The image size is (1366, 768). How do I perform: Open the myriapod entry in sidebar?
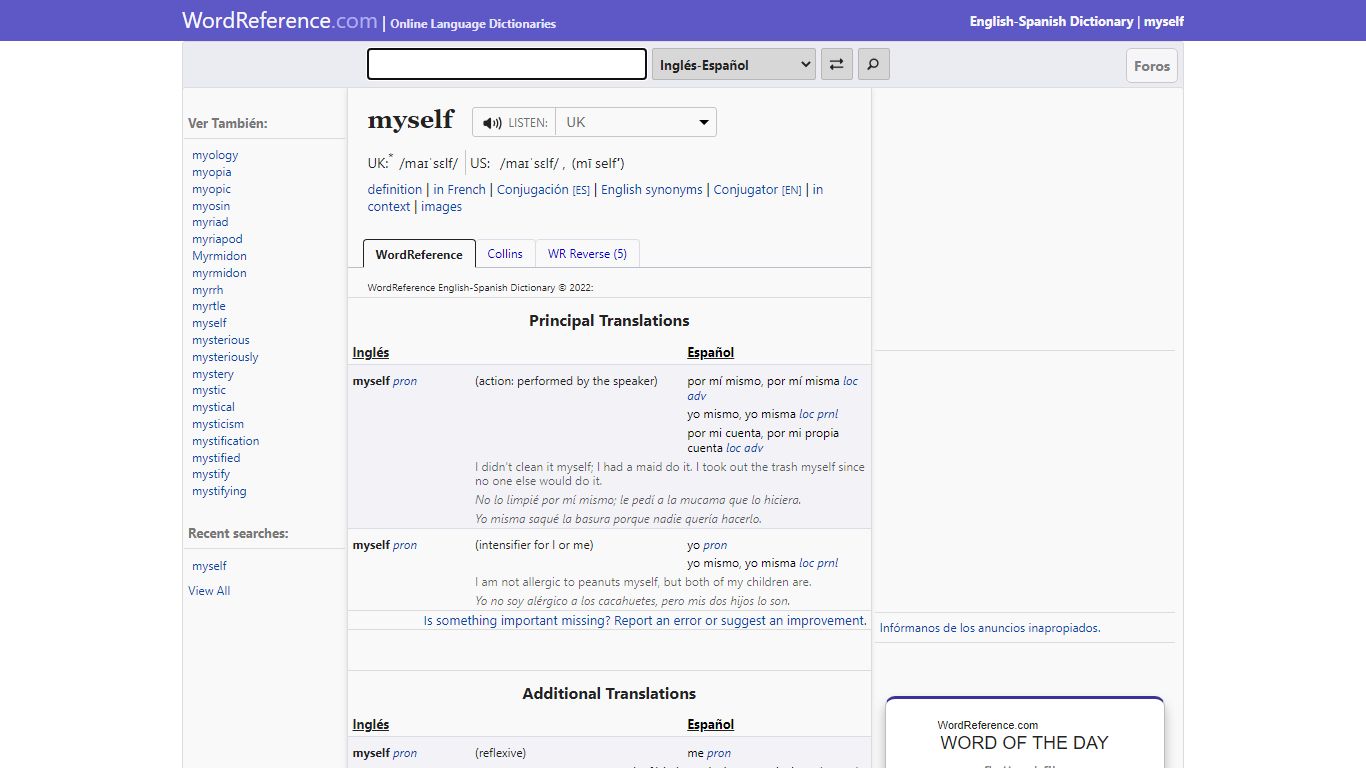217,239
